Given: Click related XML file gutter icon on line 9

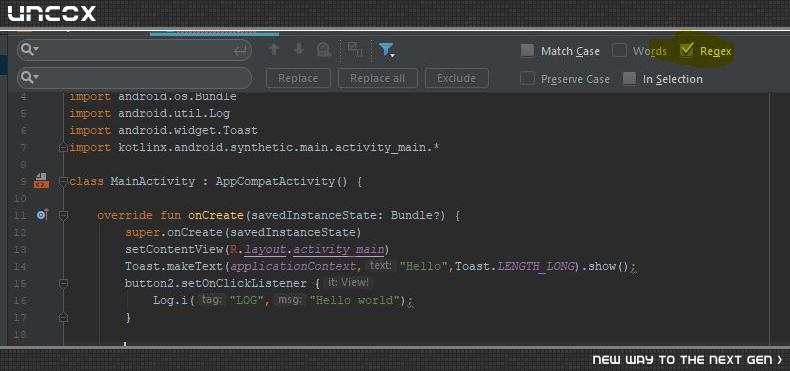Looking at the screenshot, I should click(41, 181).
